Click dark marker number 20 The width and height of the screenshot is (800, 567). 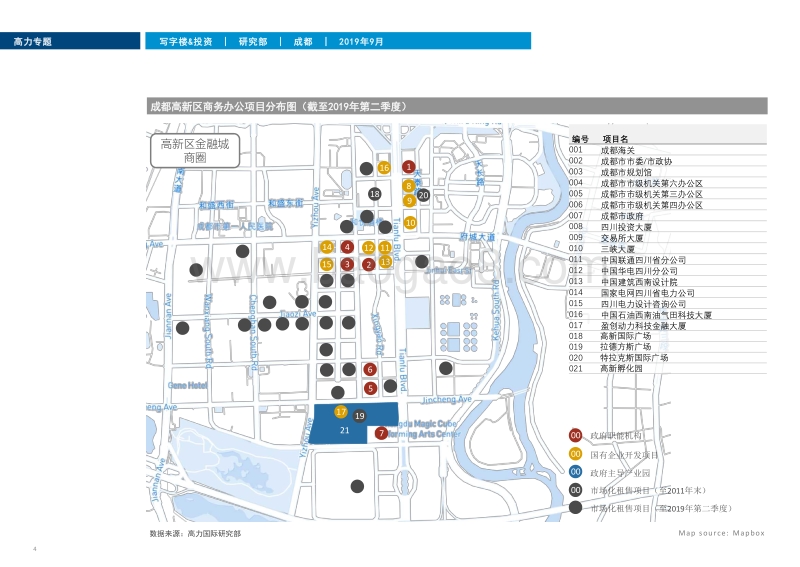point(423,195)
